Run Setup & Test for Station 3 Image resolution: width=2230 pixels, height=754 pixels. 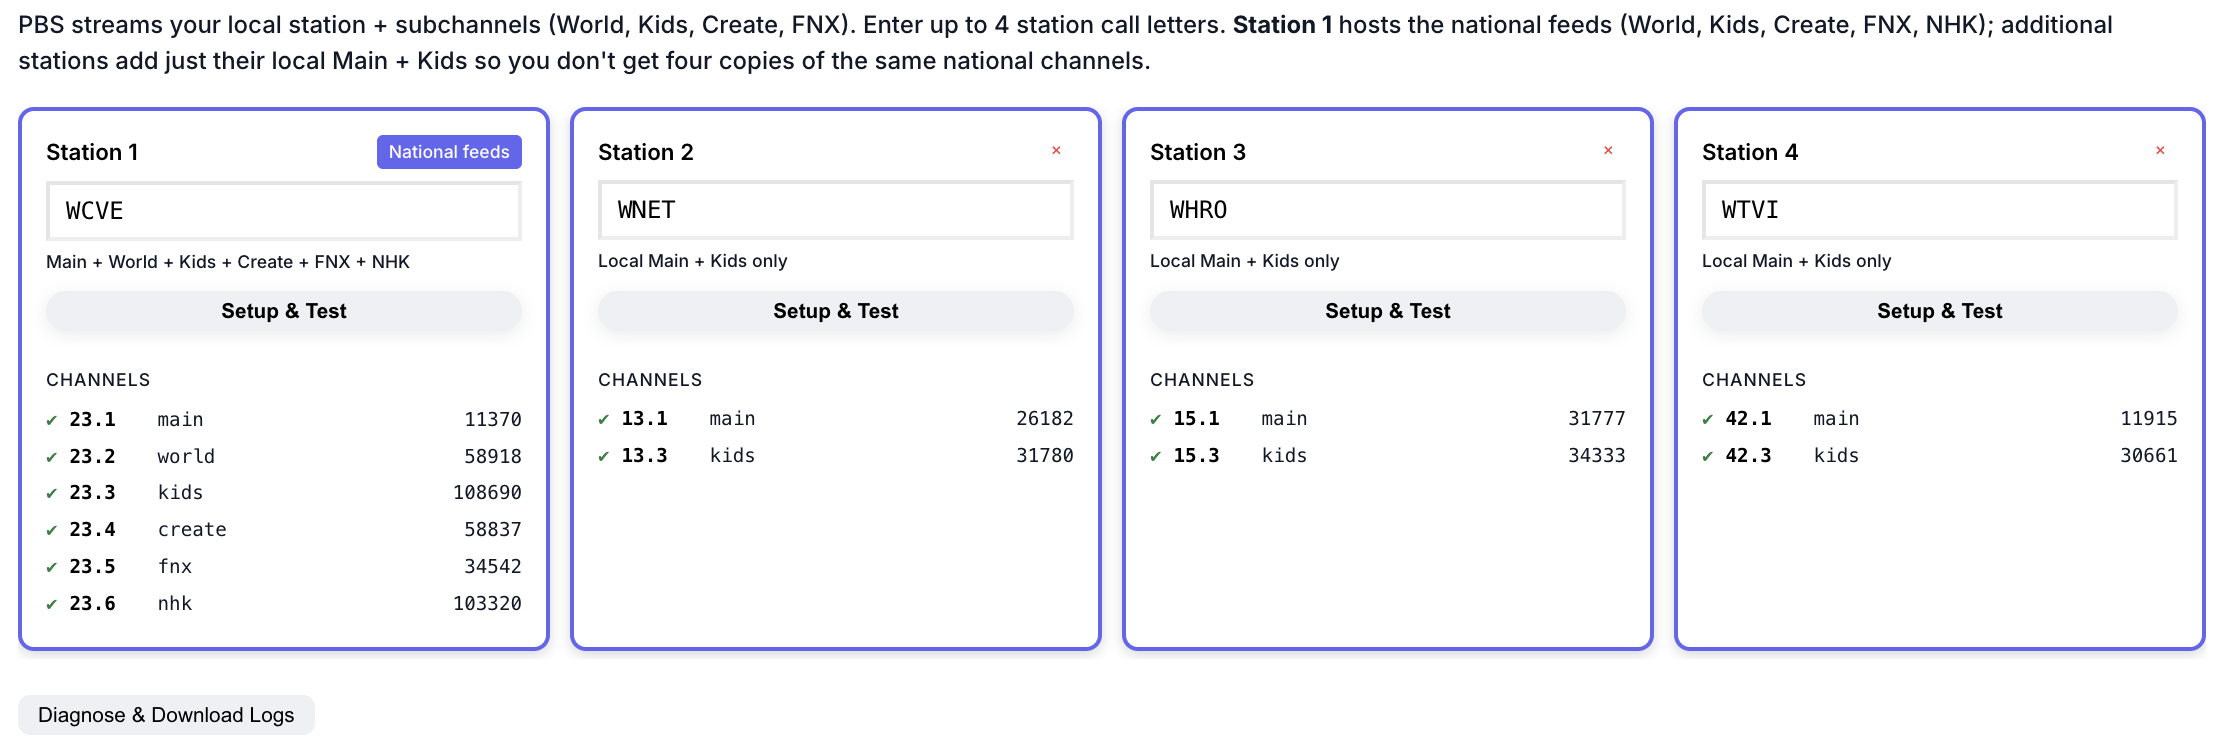1388,311
